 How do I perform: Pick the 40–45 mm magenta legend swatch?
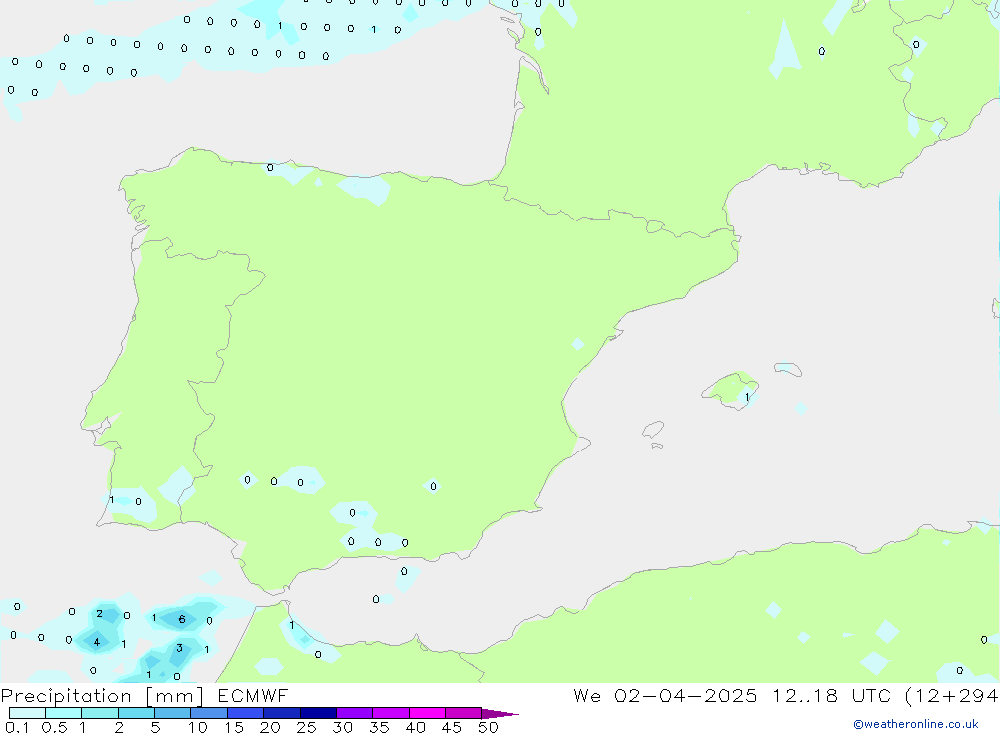coord(427,713)
